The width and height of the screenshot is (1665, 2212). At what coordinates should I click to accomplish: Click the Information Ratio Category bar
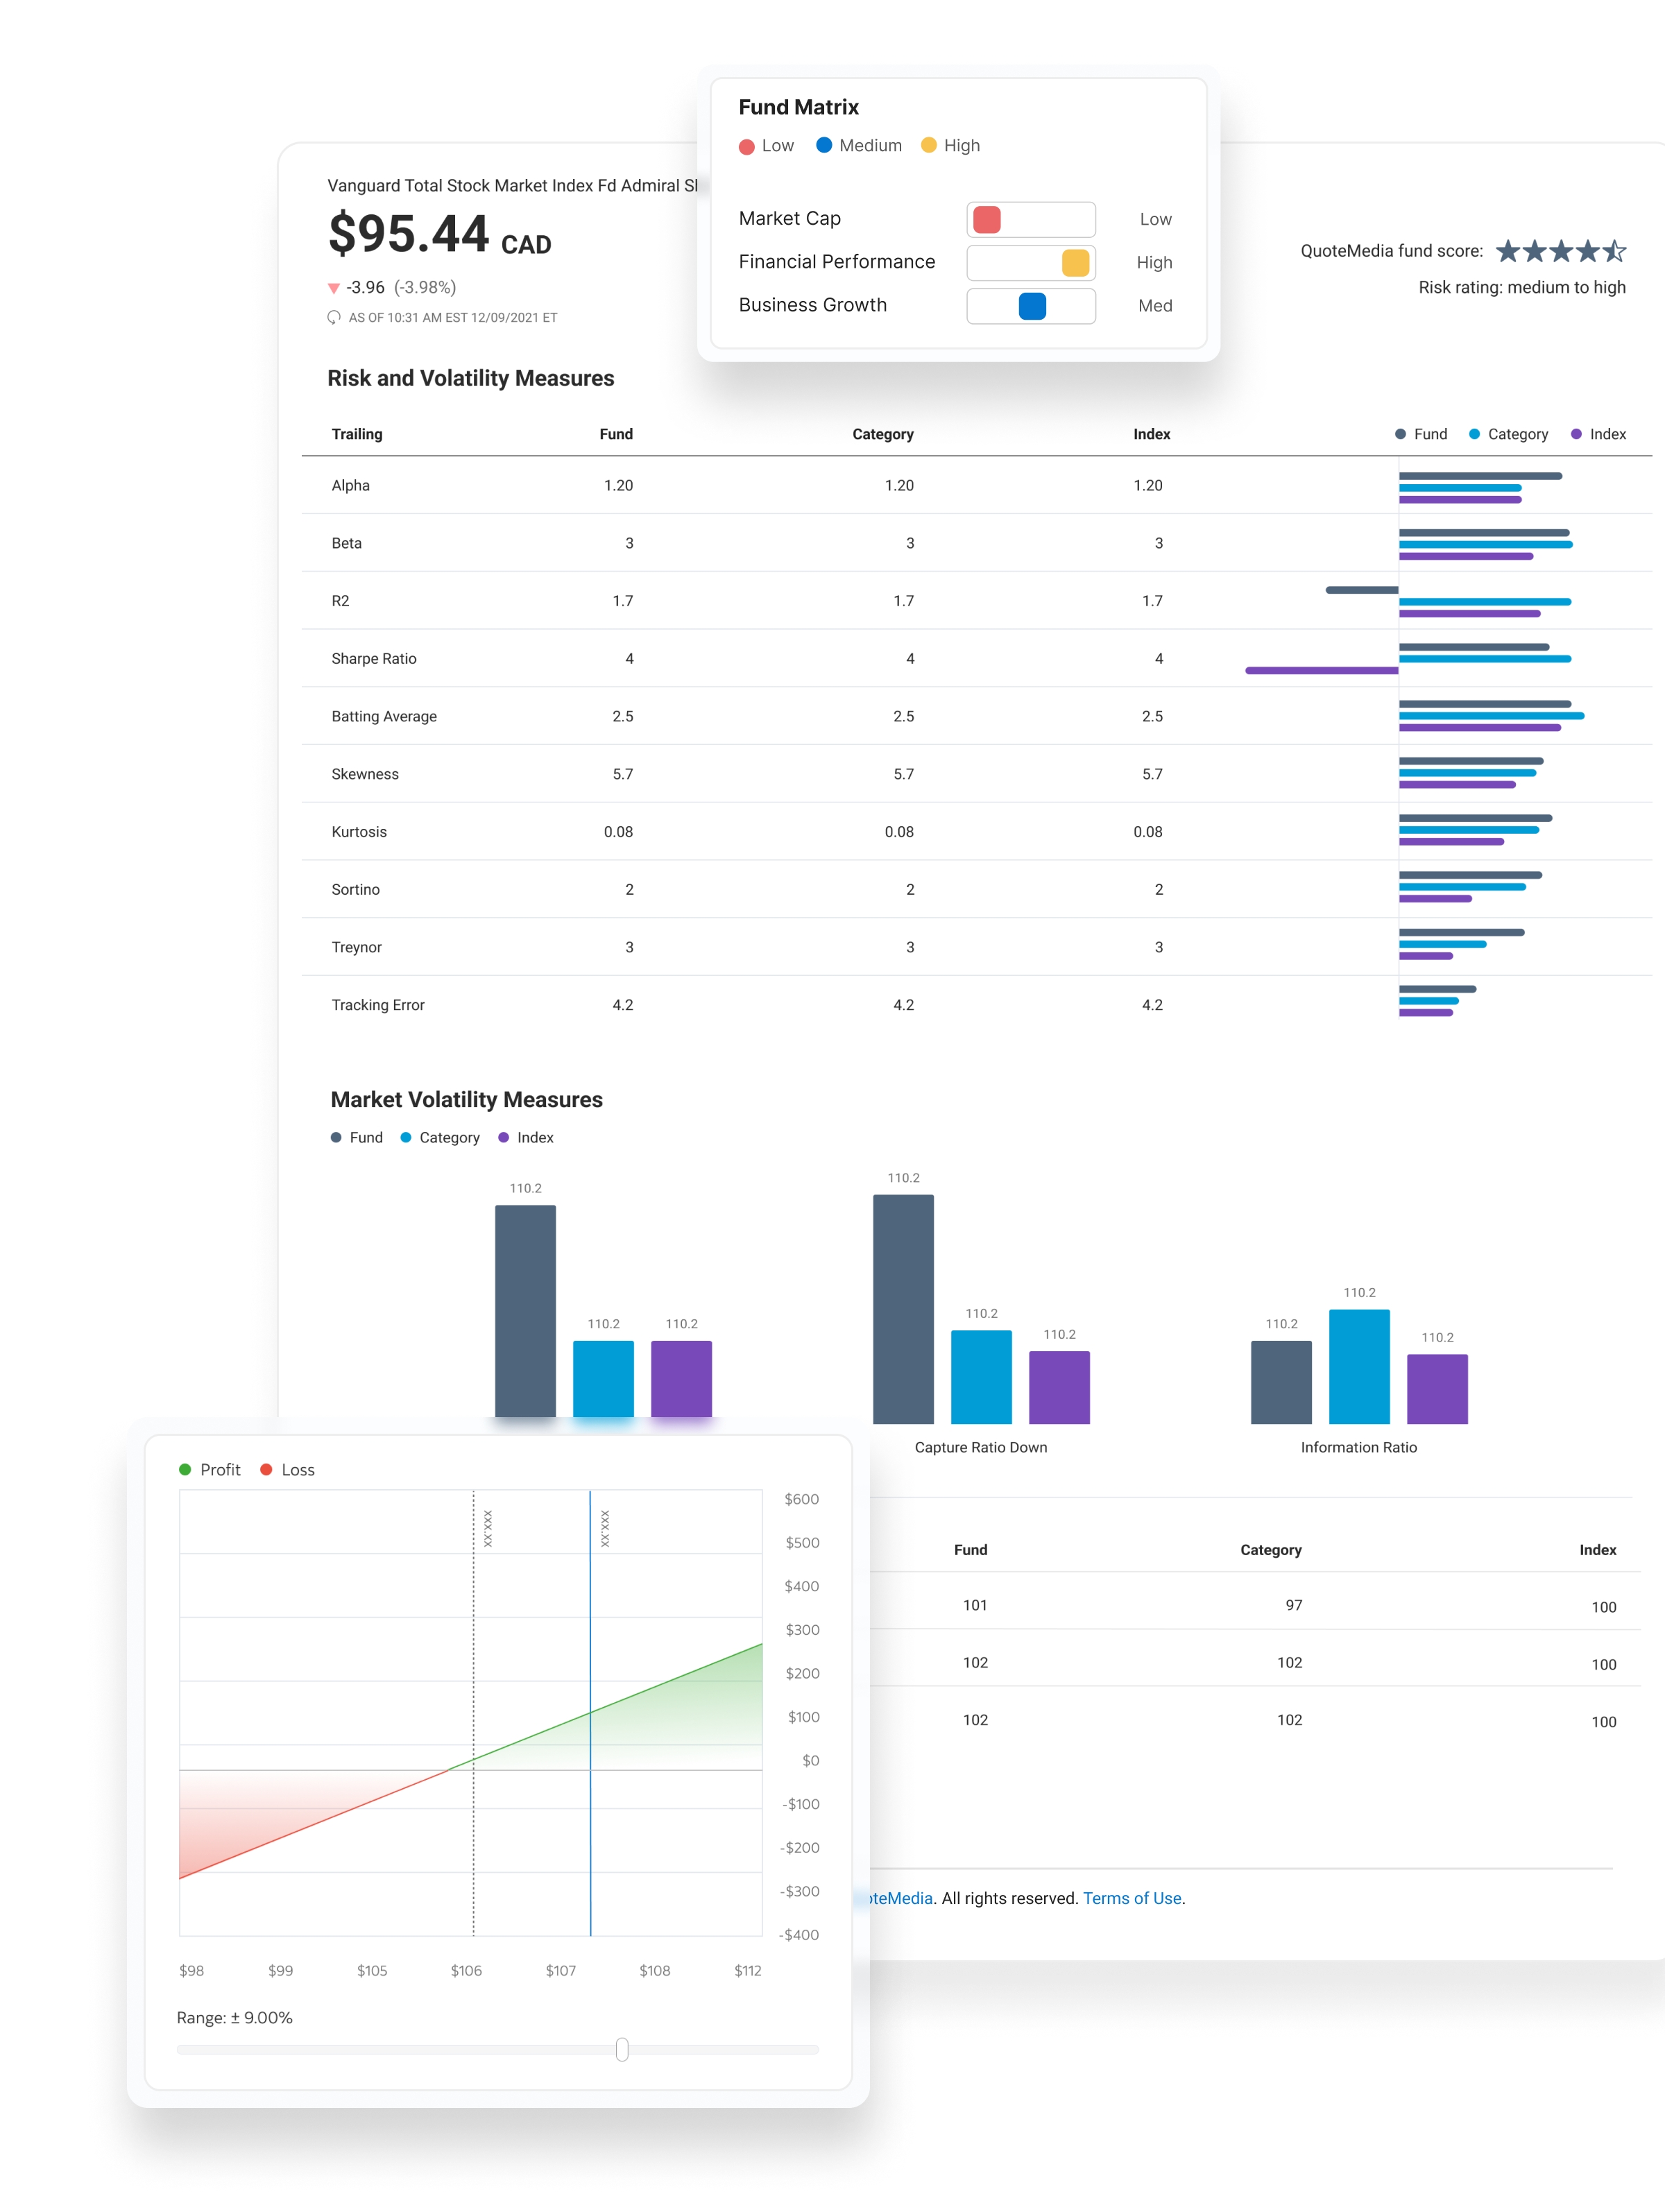click(1359, 1366)
